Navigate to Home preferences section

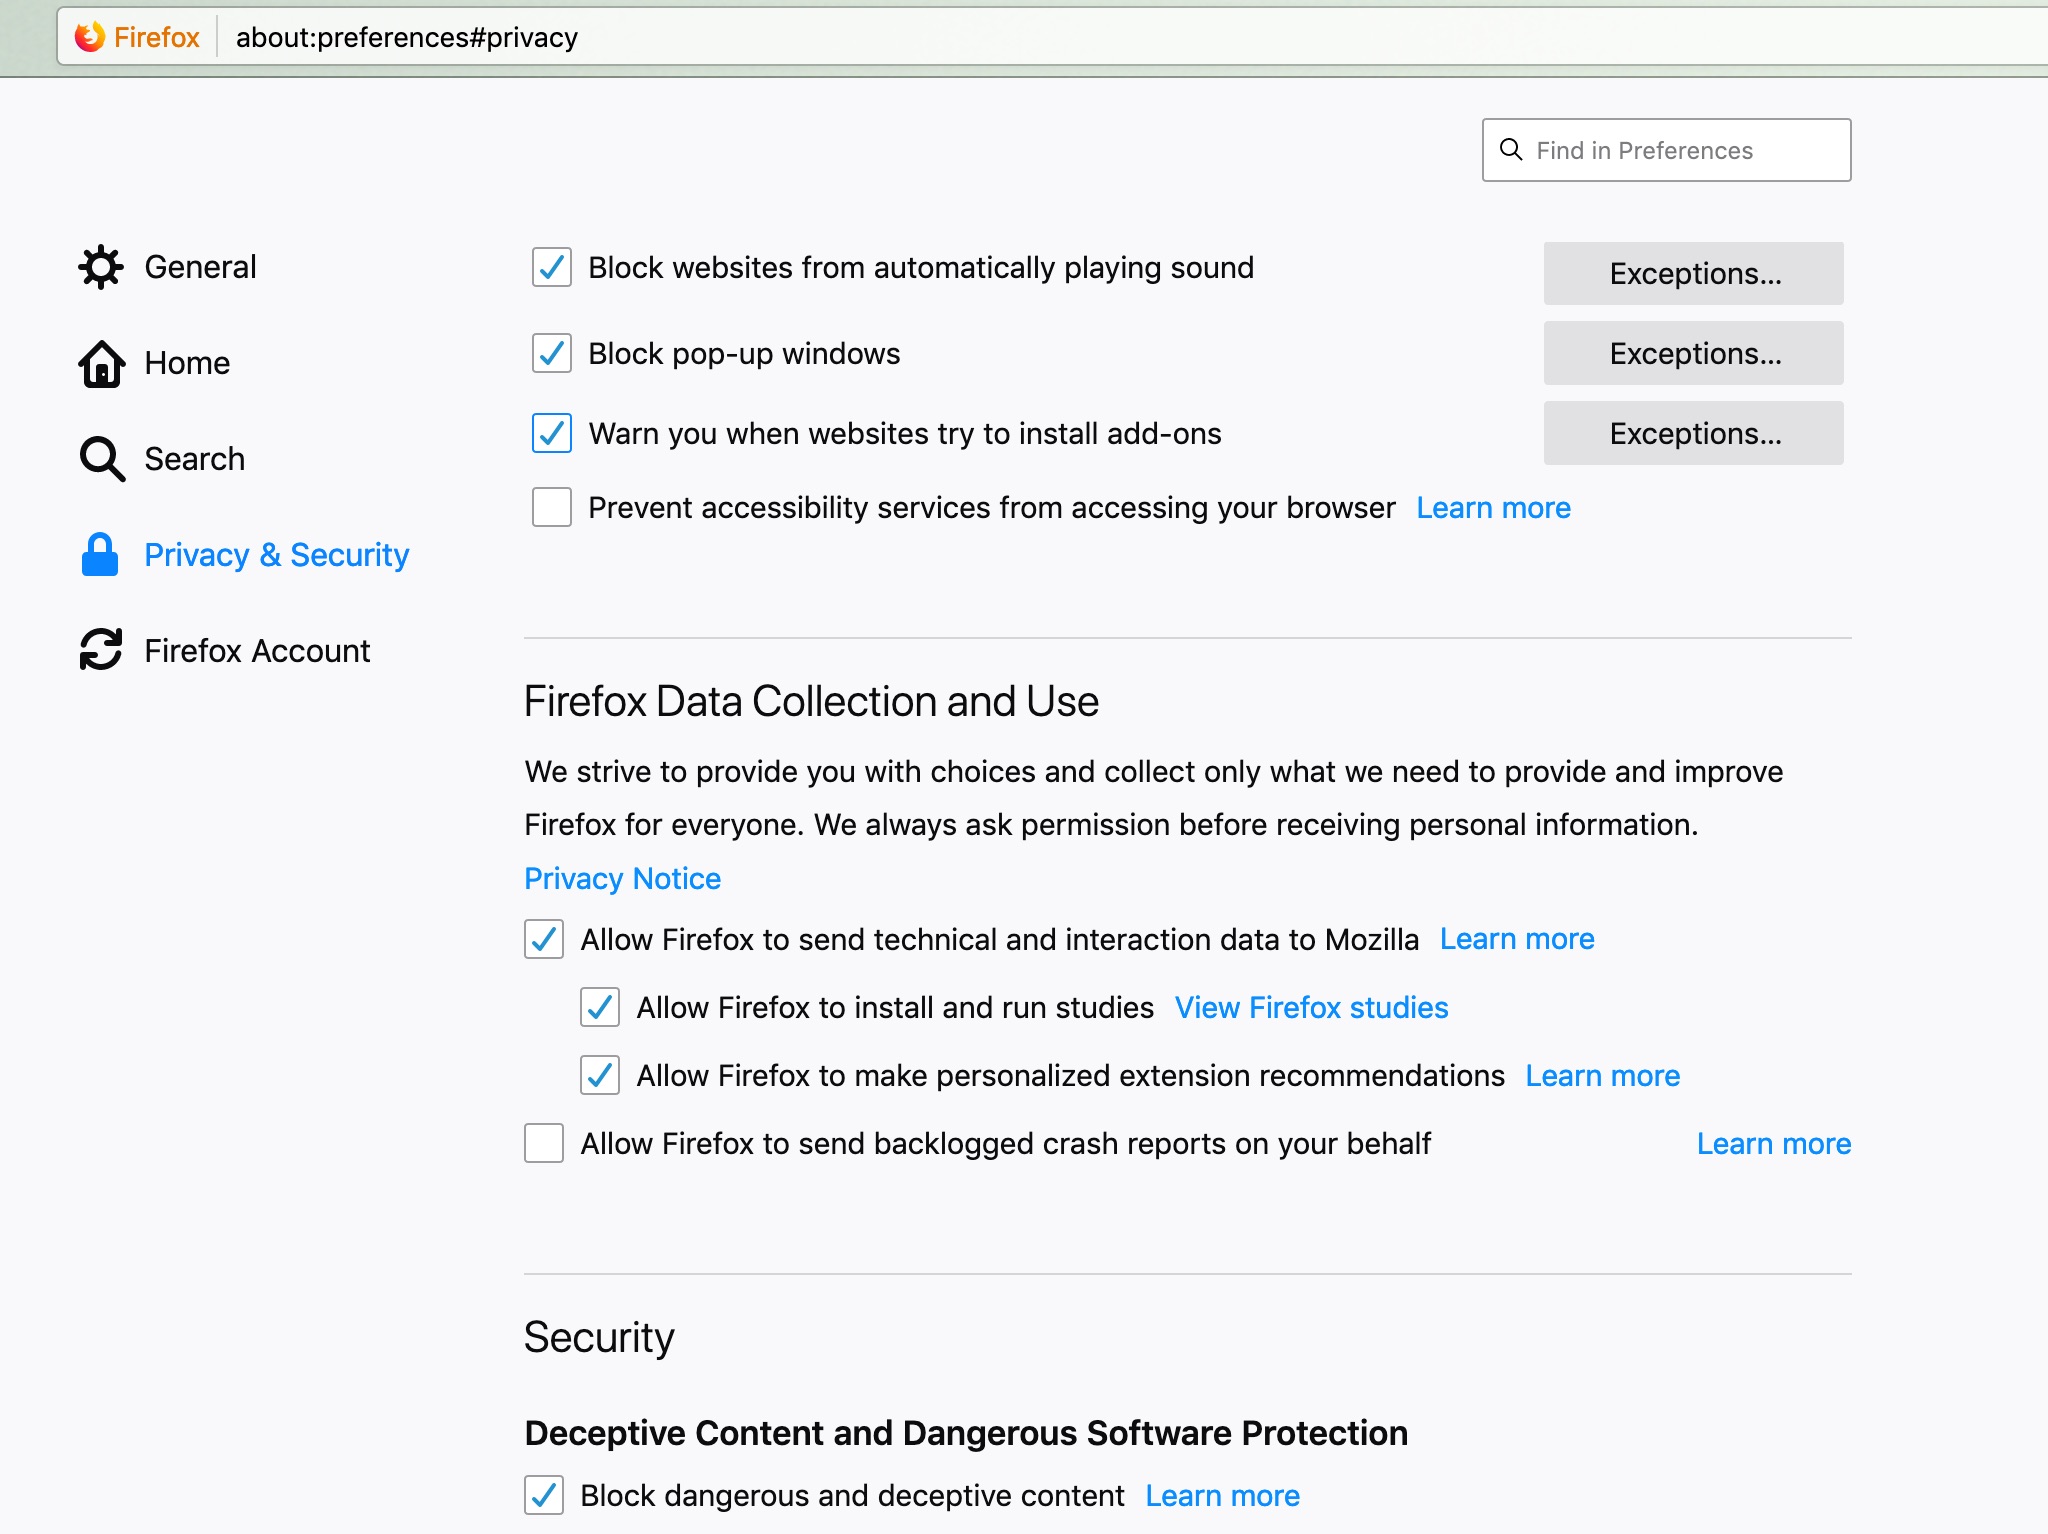pos(187,363)
